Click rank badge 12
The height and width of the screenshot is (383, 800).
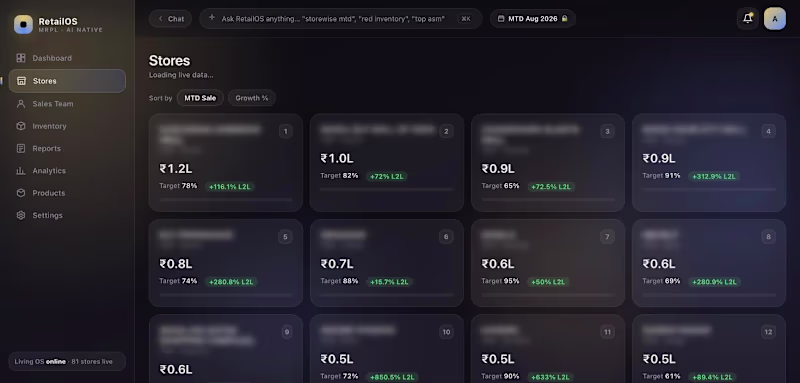pyautogui.click(x=768, y=333)
